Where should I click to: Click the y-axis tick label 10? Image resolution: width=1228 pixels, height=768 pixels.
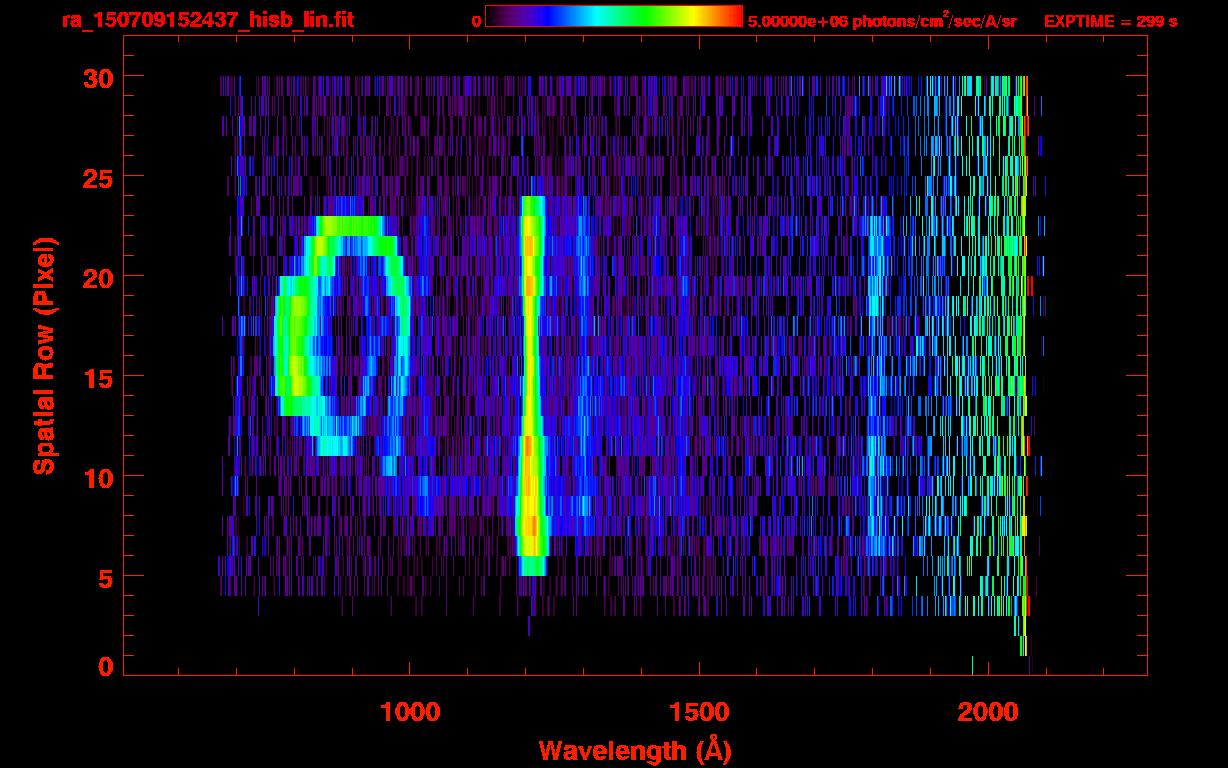[x=97, y=477]
